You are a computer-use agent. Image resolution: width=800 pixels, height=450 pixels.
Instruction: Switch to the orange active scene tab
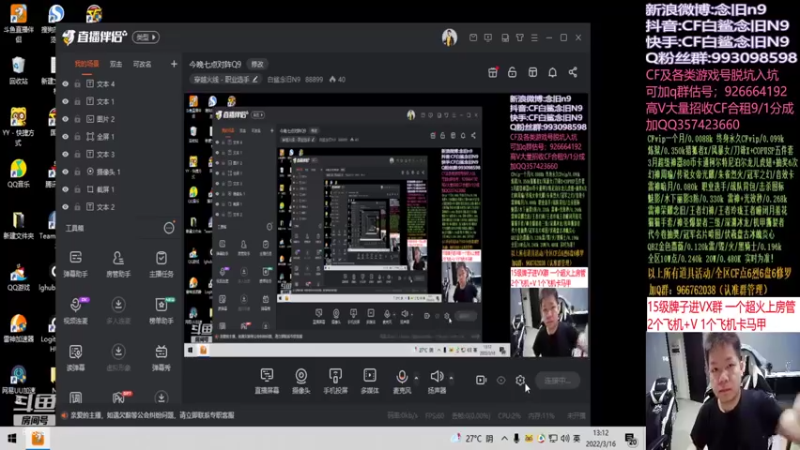(x=87, y=64)
